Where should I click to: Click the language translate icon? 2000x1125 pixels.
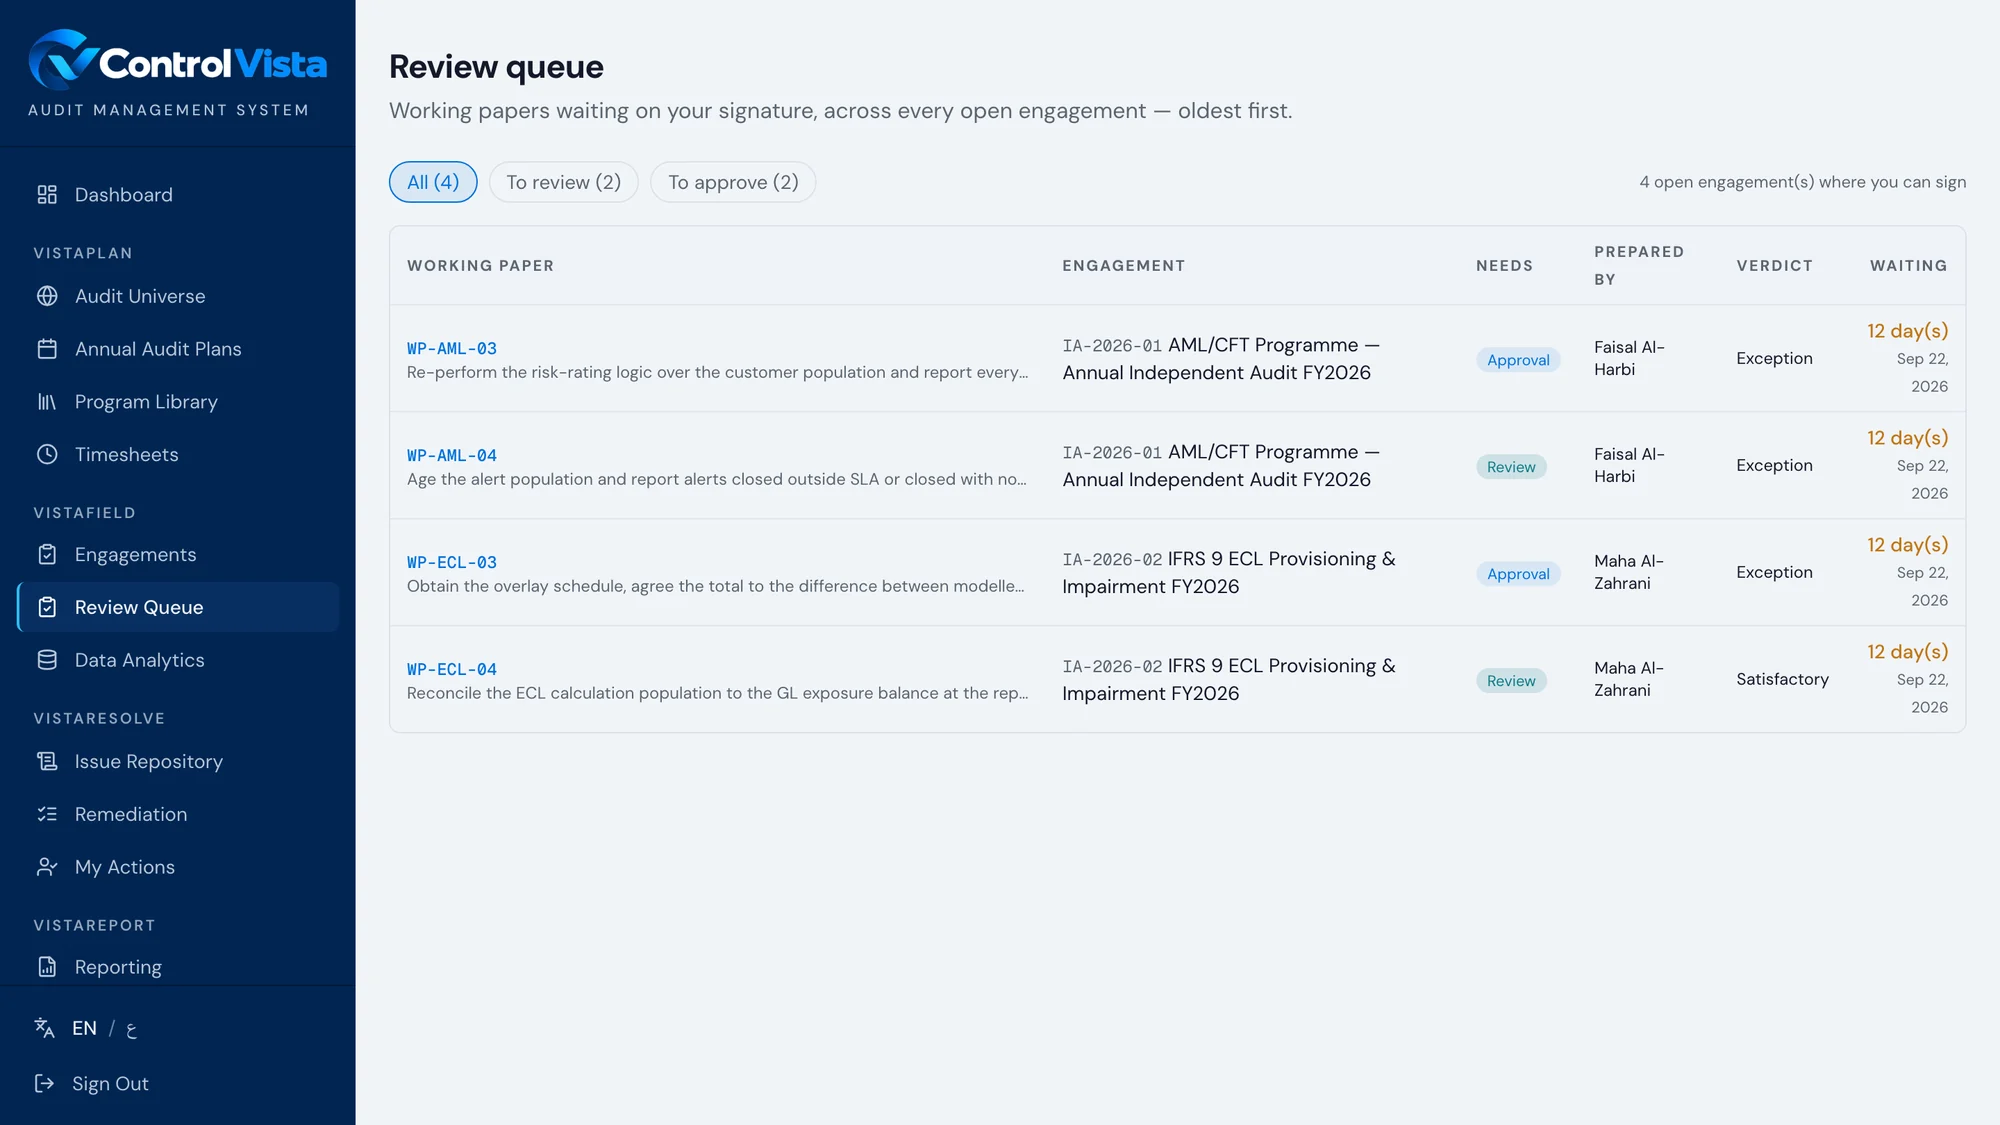(44, 1028)
